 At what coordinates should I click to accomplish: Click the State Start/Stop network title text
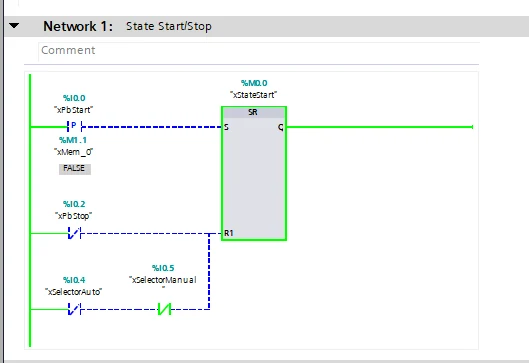(x=169, y=26)
